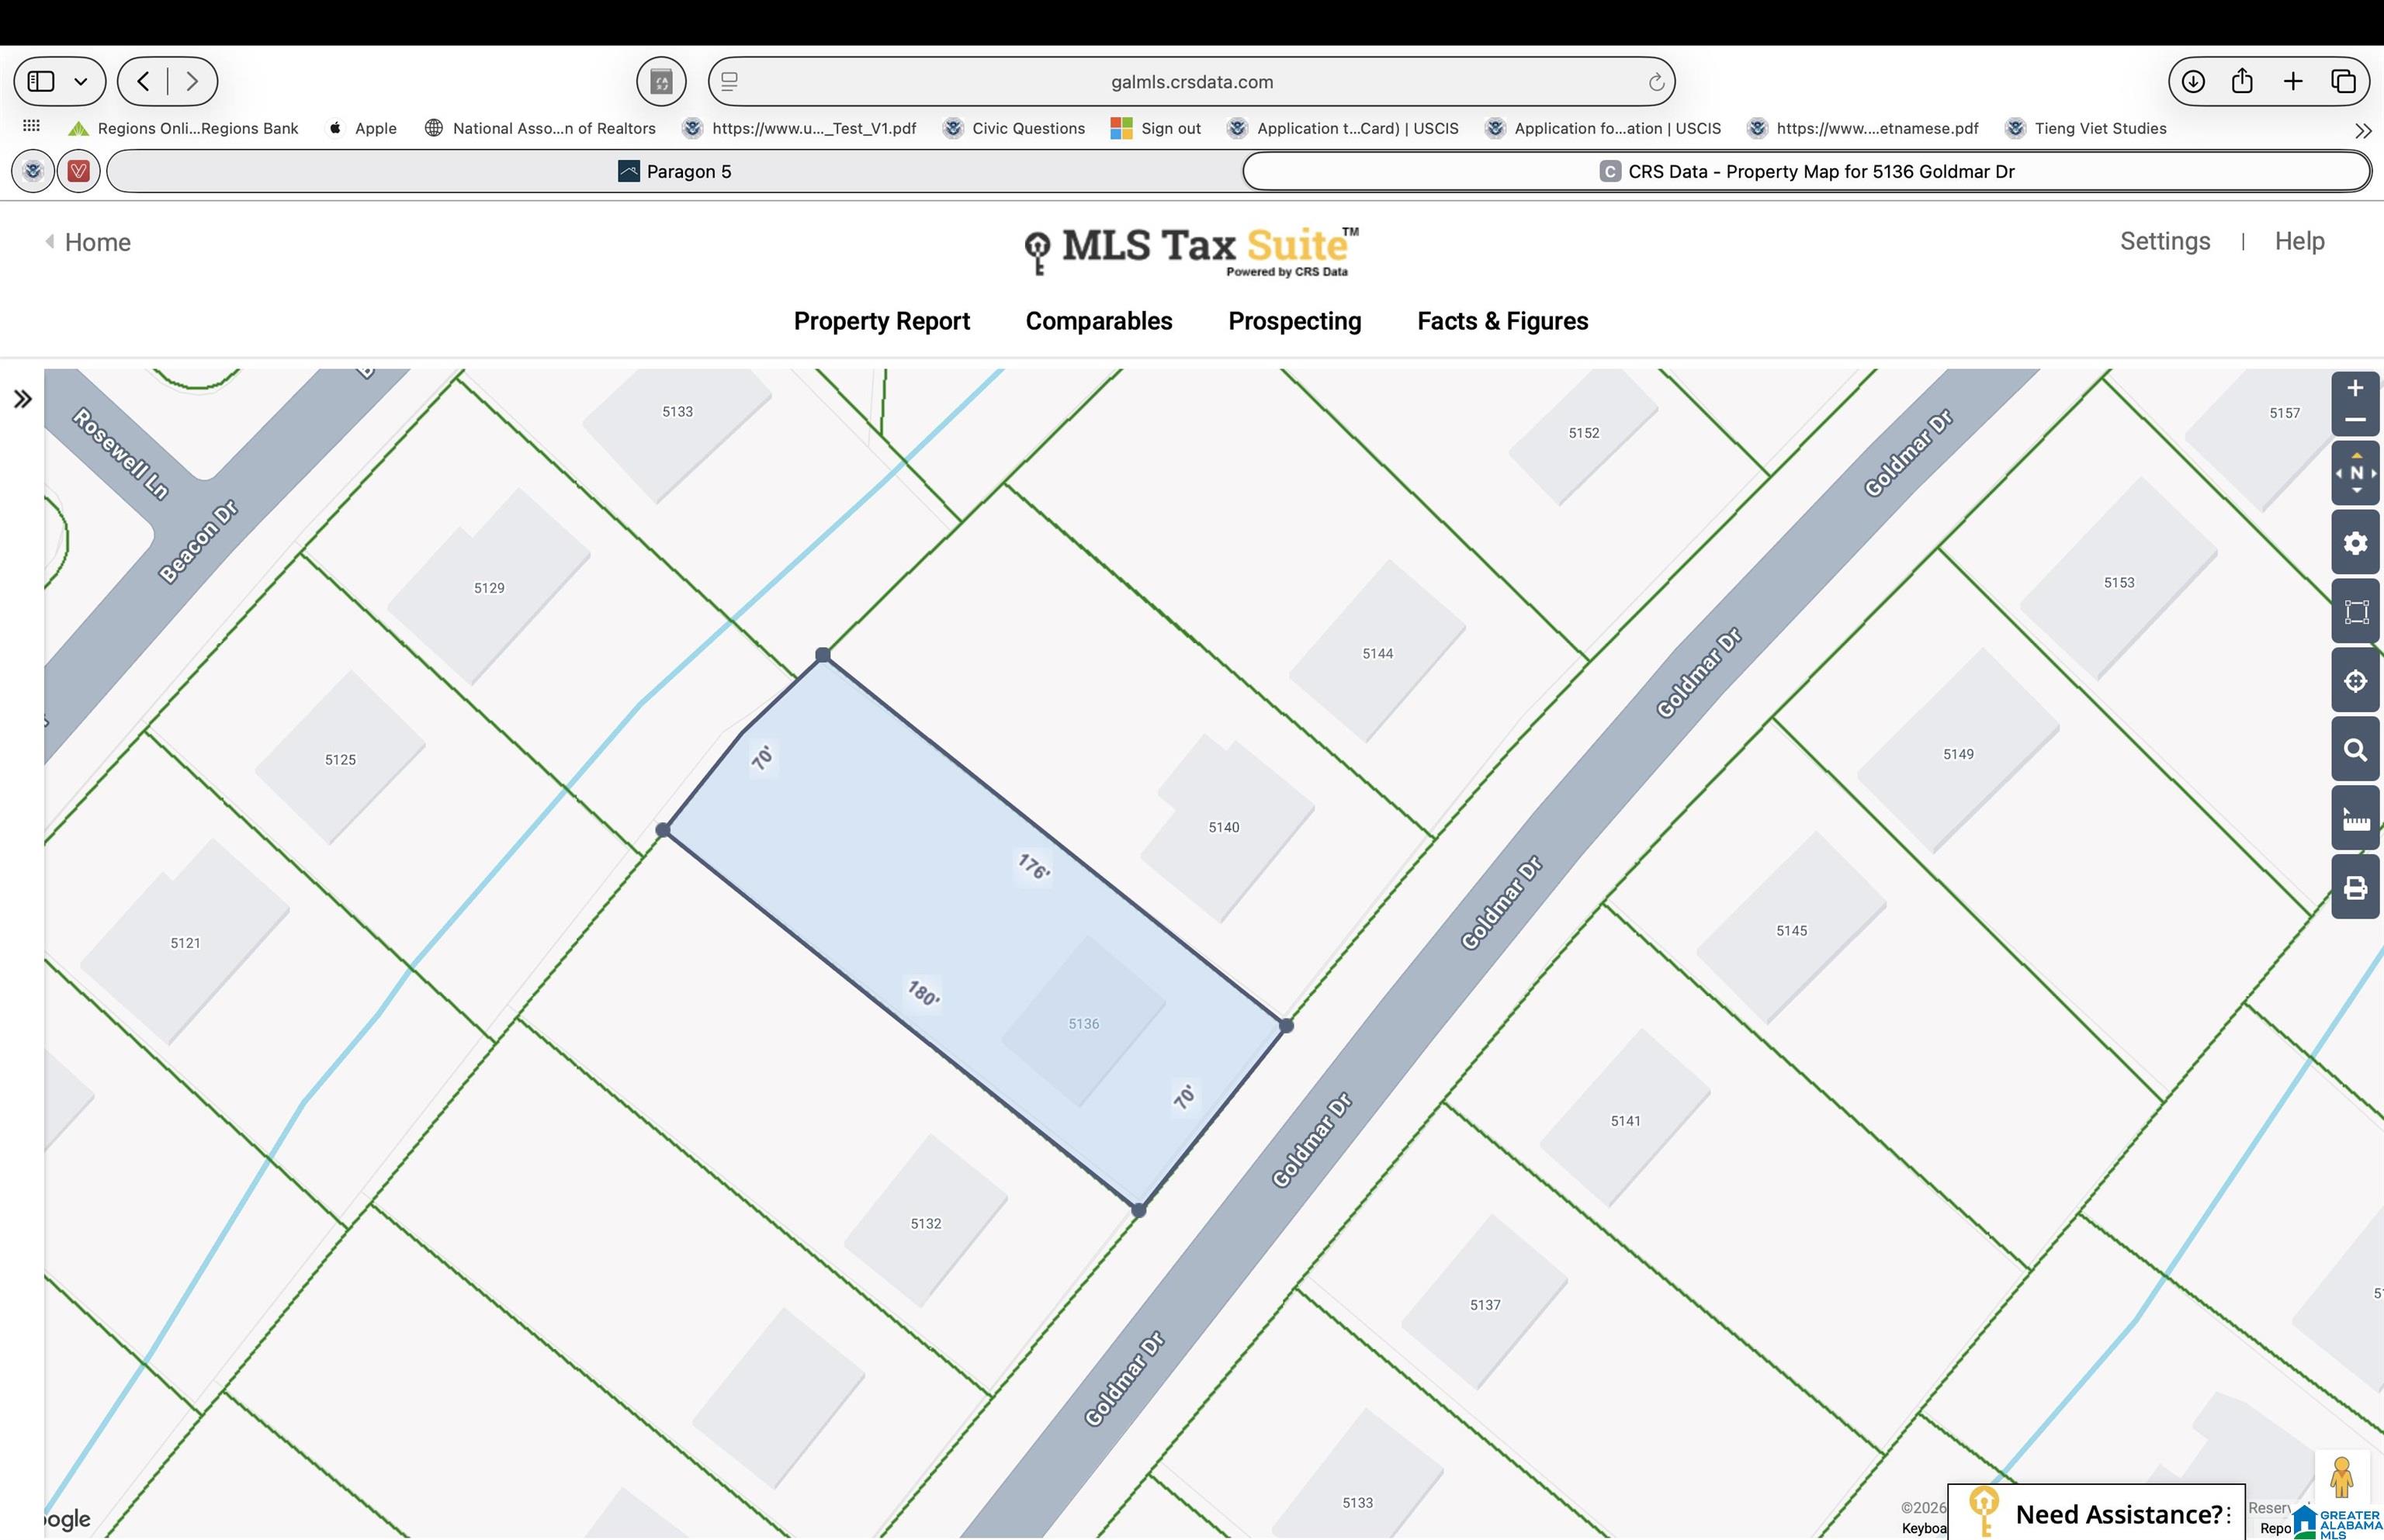Open the Apple bookmark

tap(362, 128)
